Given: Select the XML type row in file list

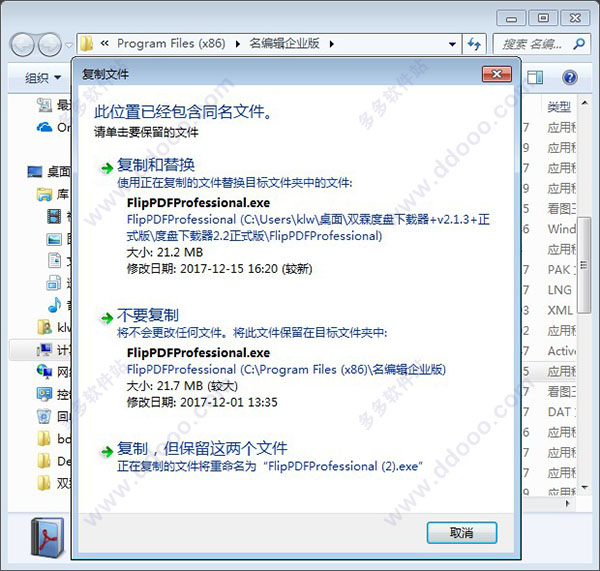Looking at the screenshot, I should [x=549, y=310].
